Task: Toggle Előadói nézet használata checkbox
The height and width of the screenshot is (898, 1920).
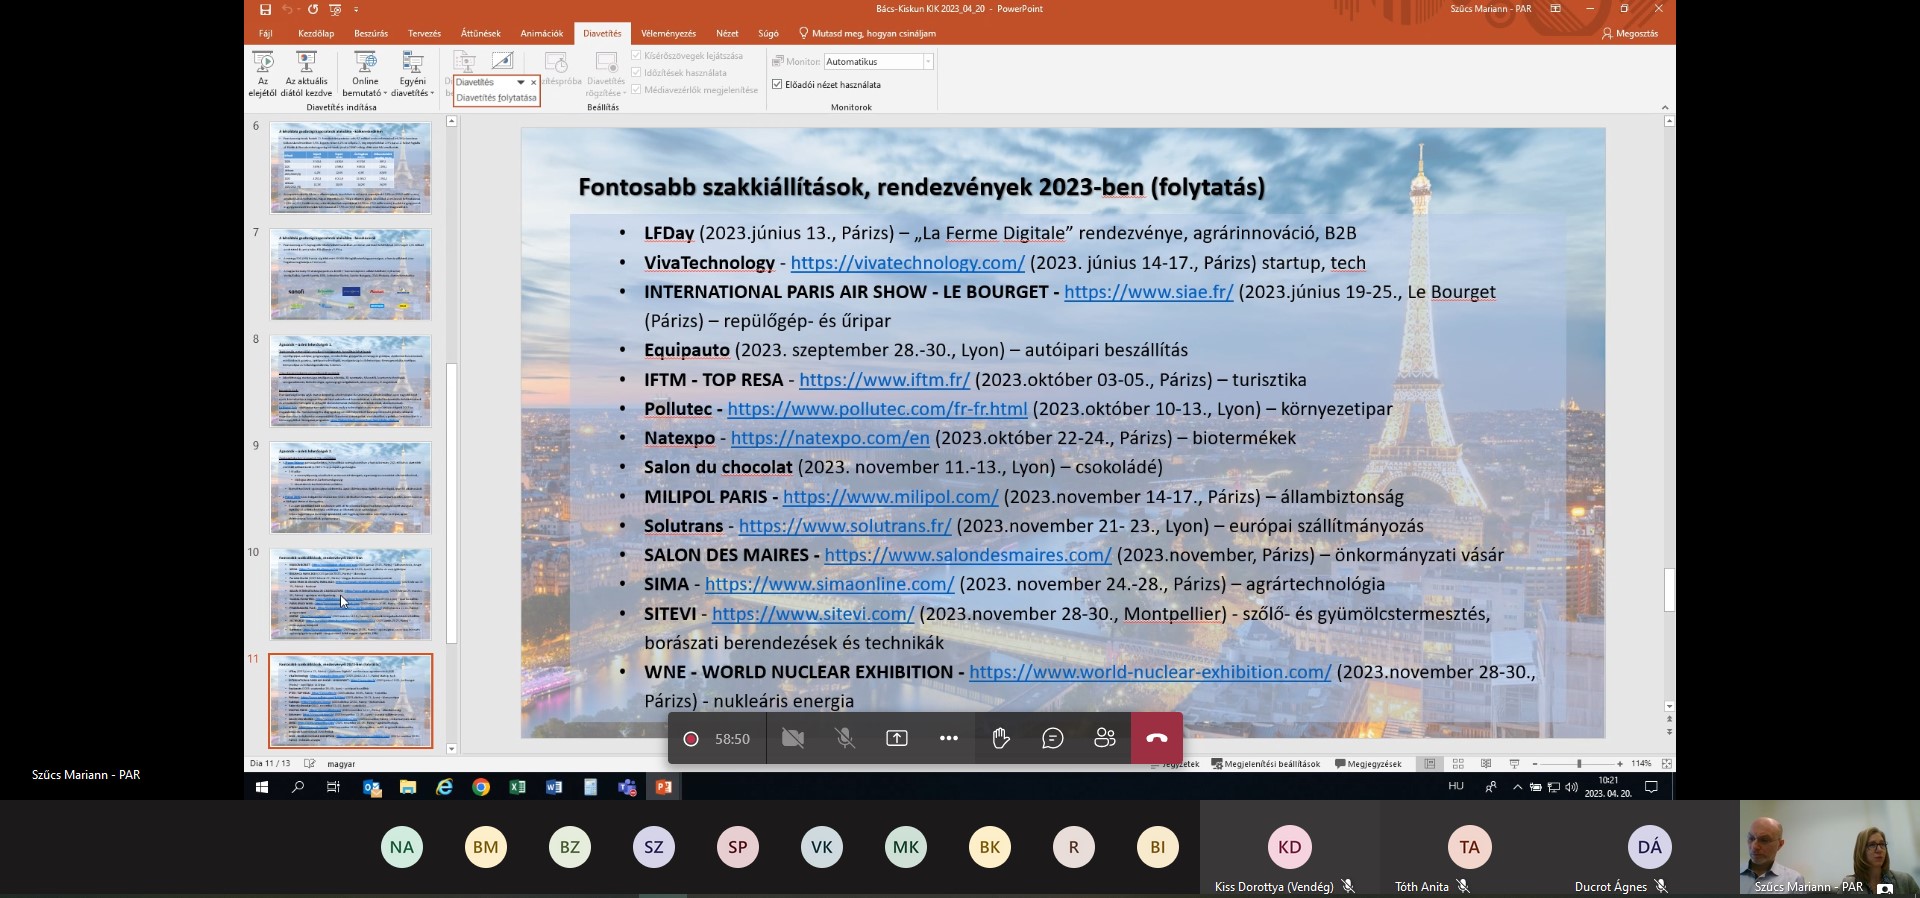Action: pos(777,85)
